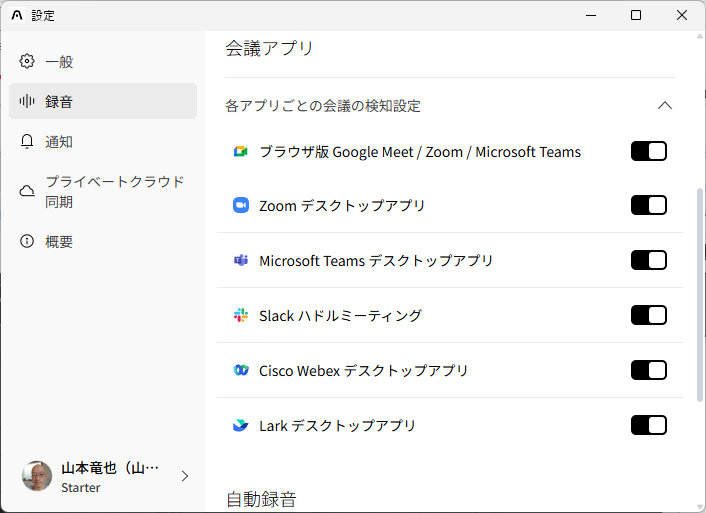The height and width of the screenshot is (513, 706).
Task: Disable detection for browser Google Meet/Zoom/Teams
Action: [648, 151]
